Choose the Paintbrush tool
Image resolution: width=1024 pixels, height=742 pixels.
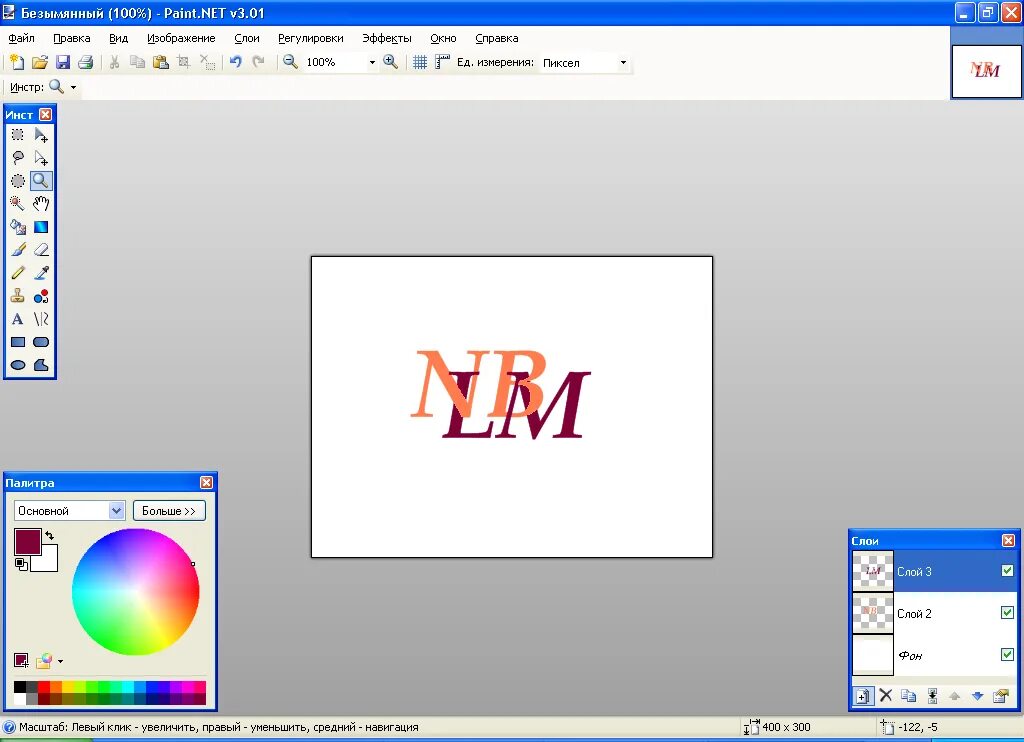pyautogui.click(x=18, y=250)
